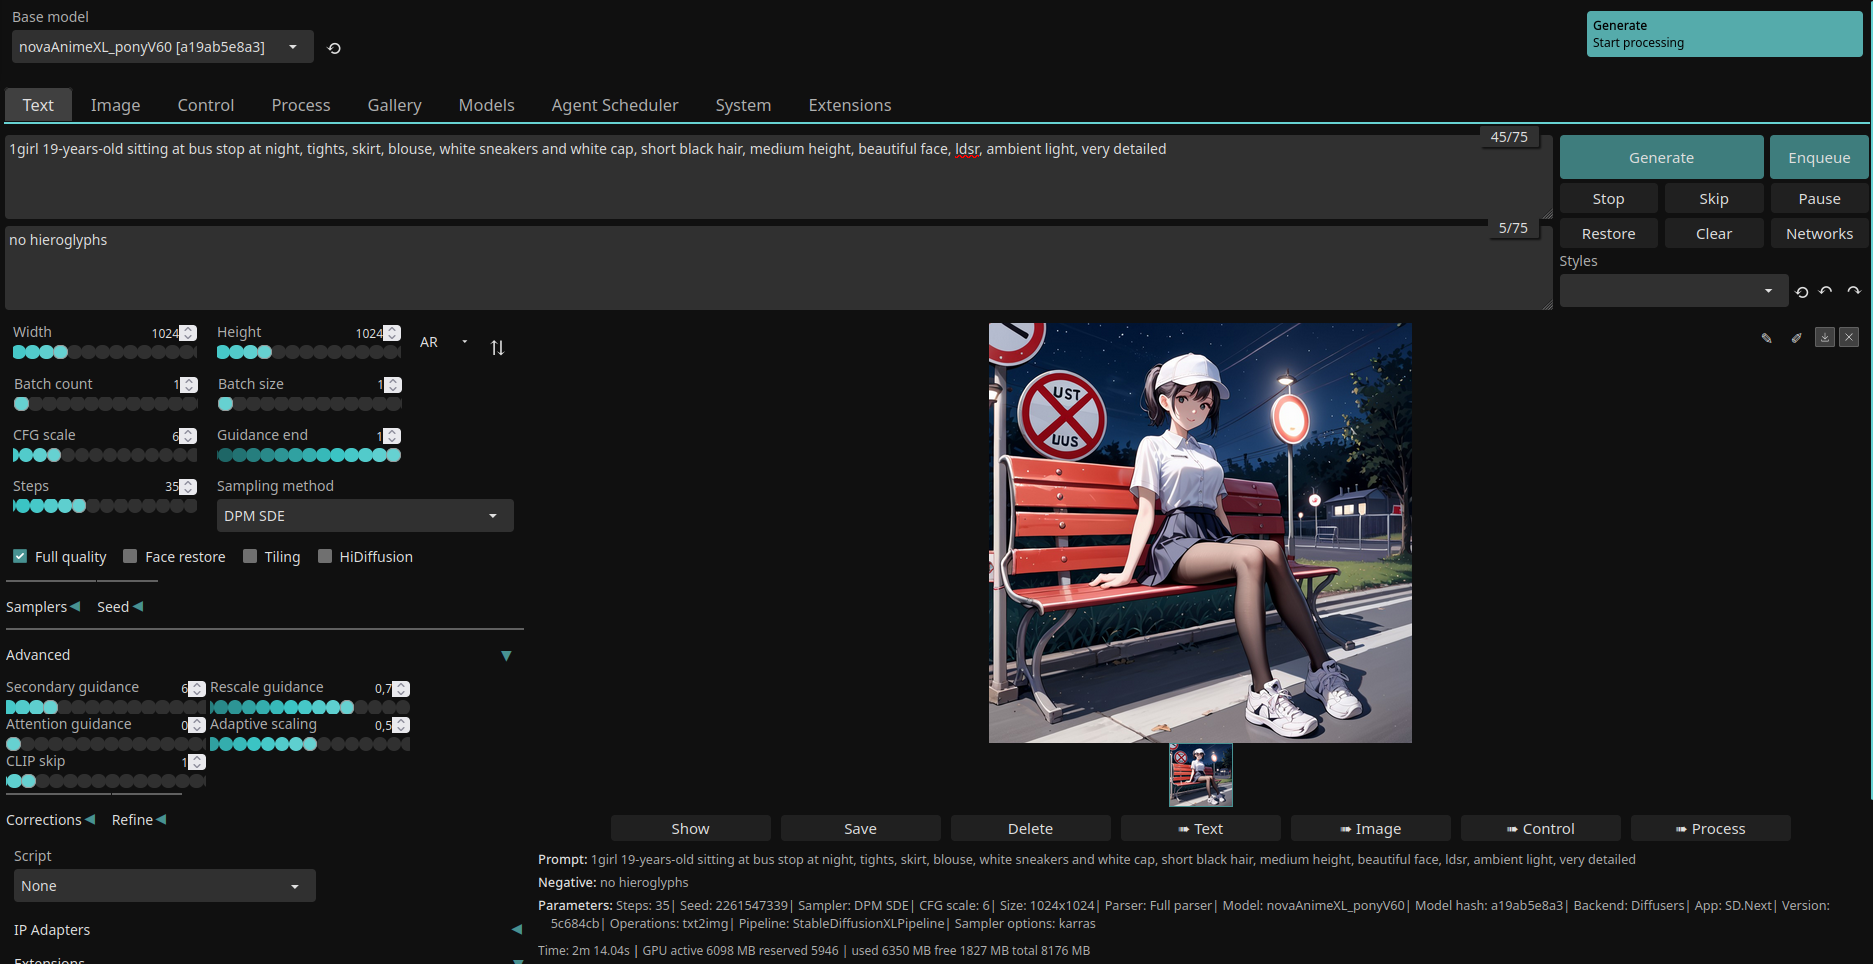Click the X icon above the output image

[1849, 338]
